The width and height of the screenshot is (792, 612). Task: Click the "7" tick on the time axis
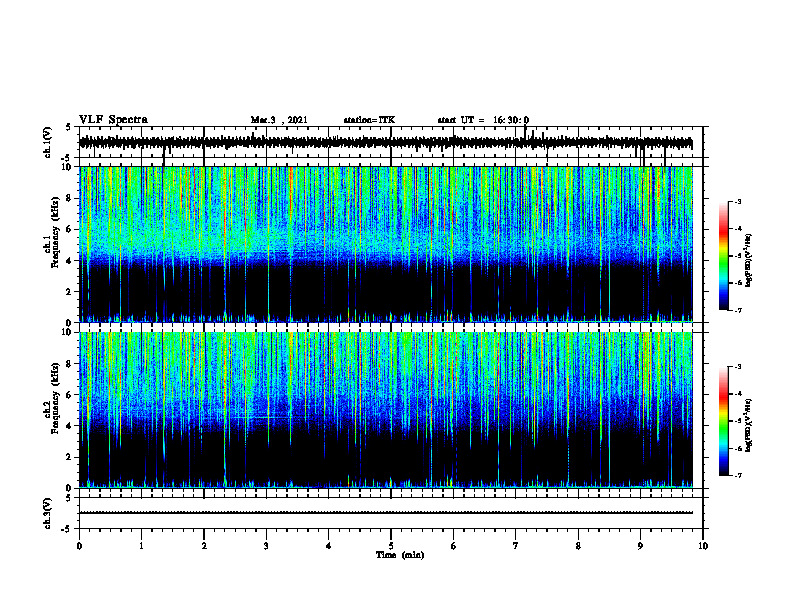(516, 546)
